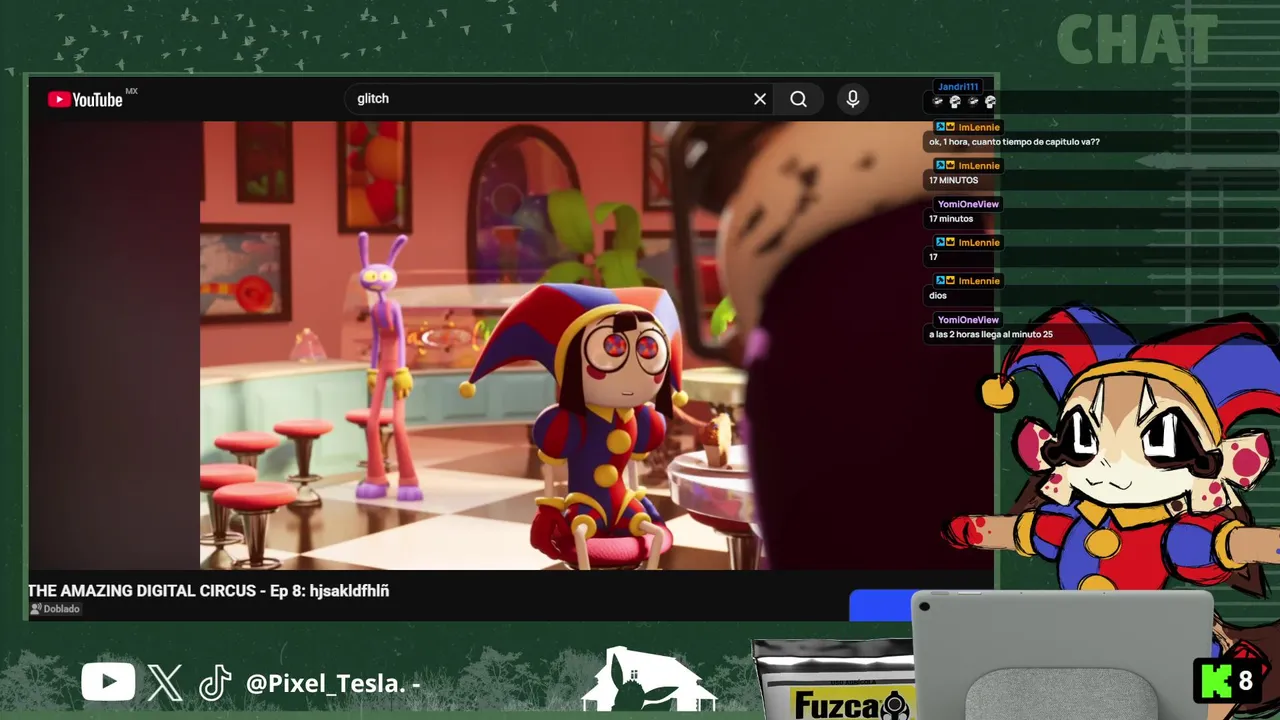This screenshot has width=1280, height=720.
Task: Click chat message '17 MINUTOS'
Action: coord(953,181)
